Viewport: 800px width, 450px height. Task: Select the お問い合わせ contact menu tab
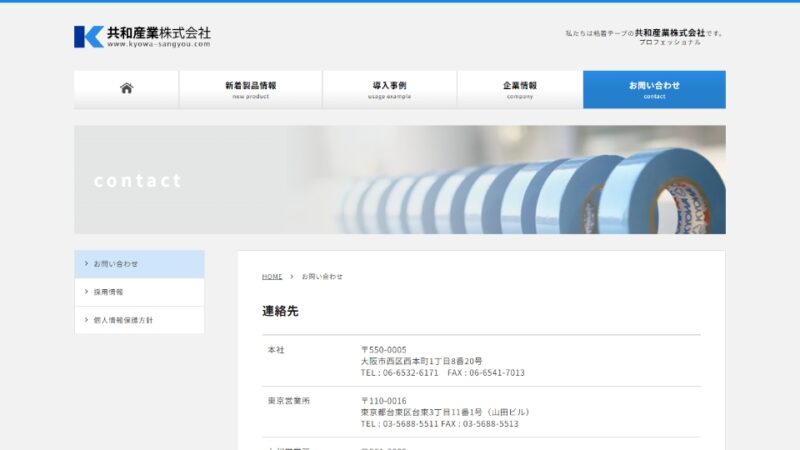654,89
